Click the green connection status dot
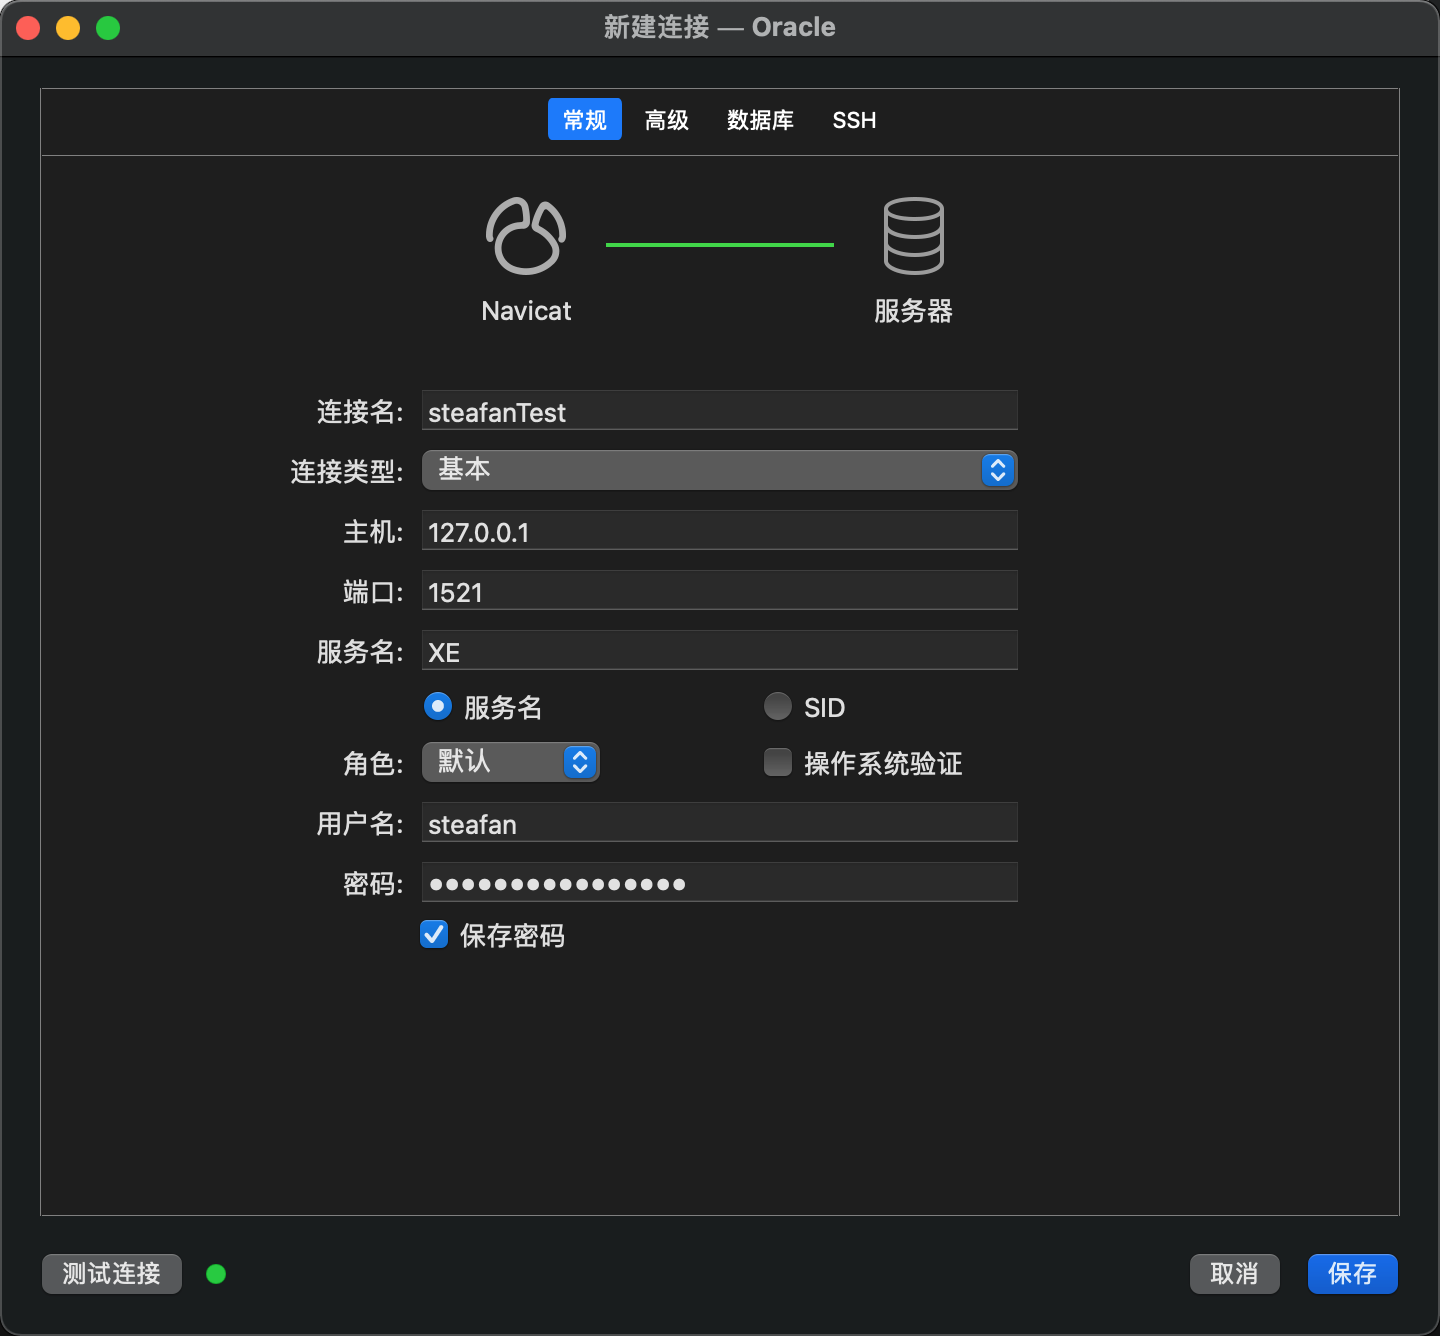1440x1336 pixels. [x=216, y=1274]
